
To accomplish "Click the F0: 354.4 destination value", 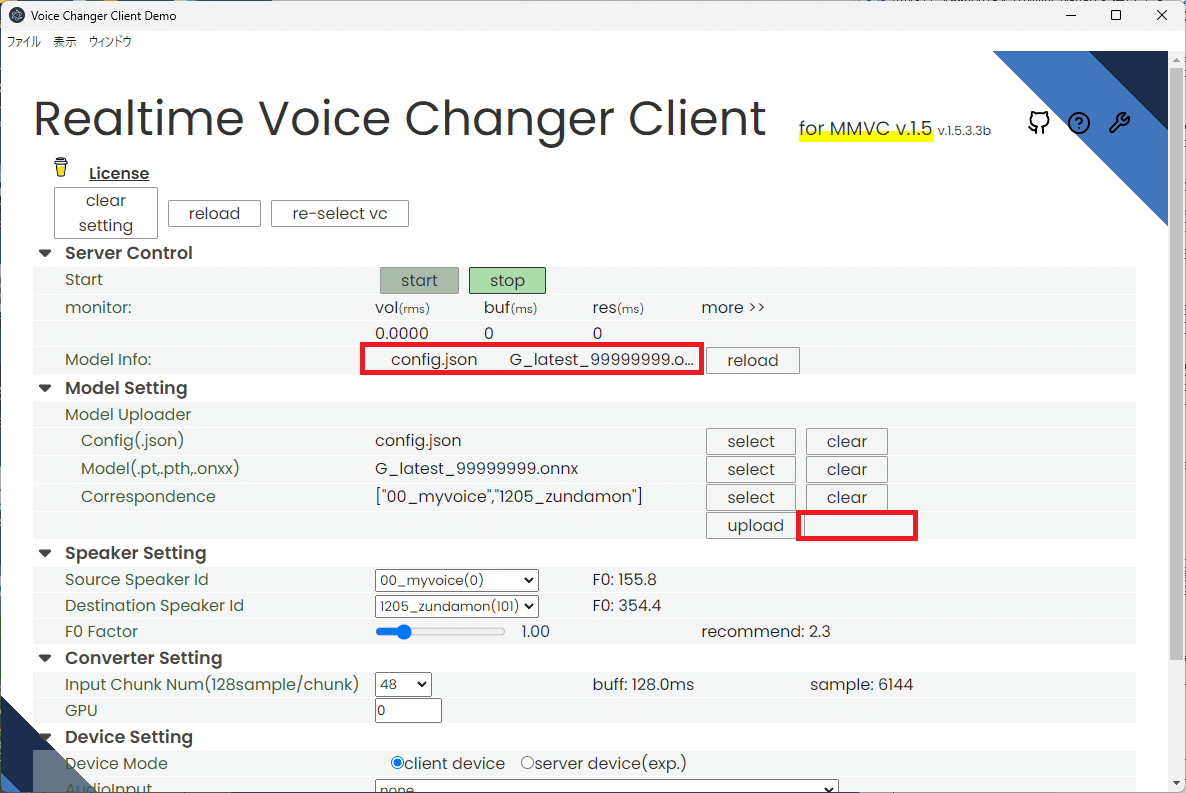I will (626, 605).
